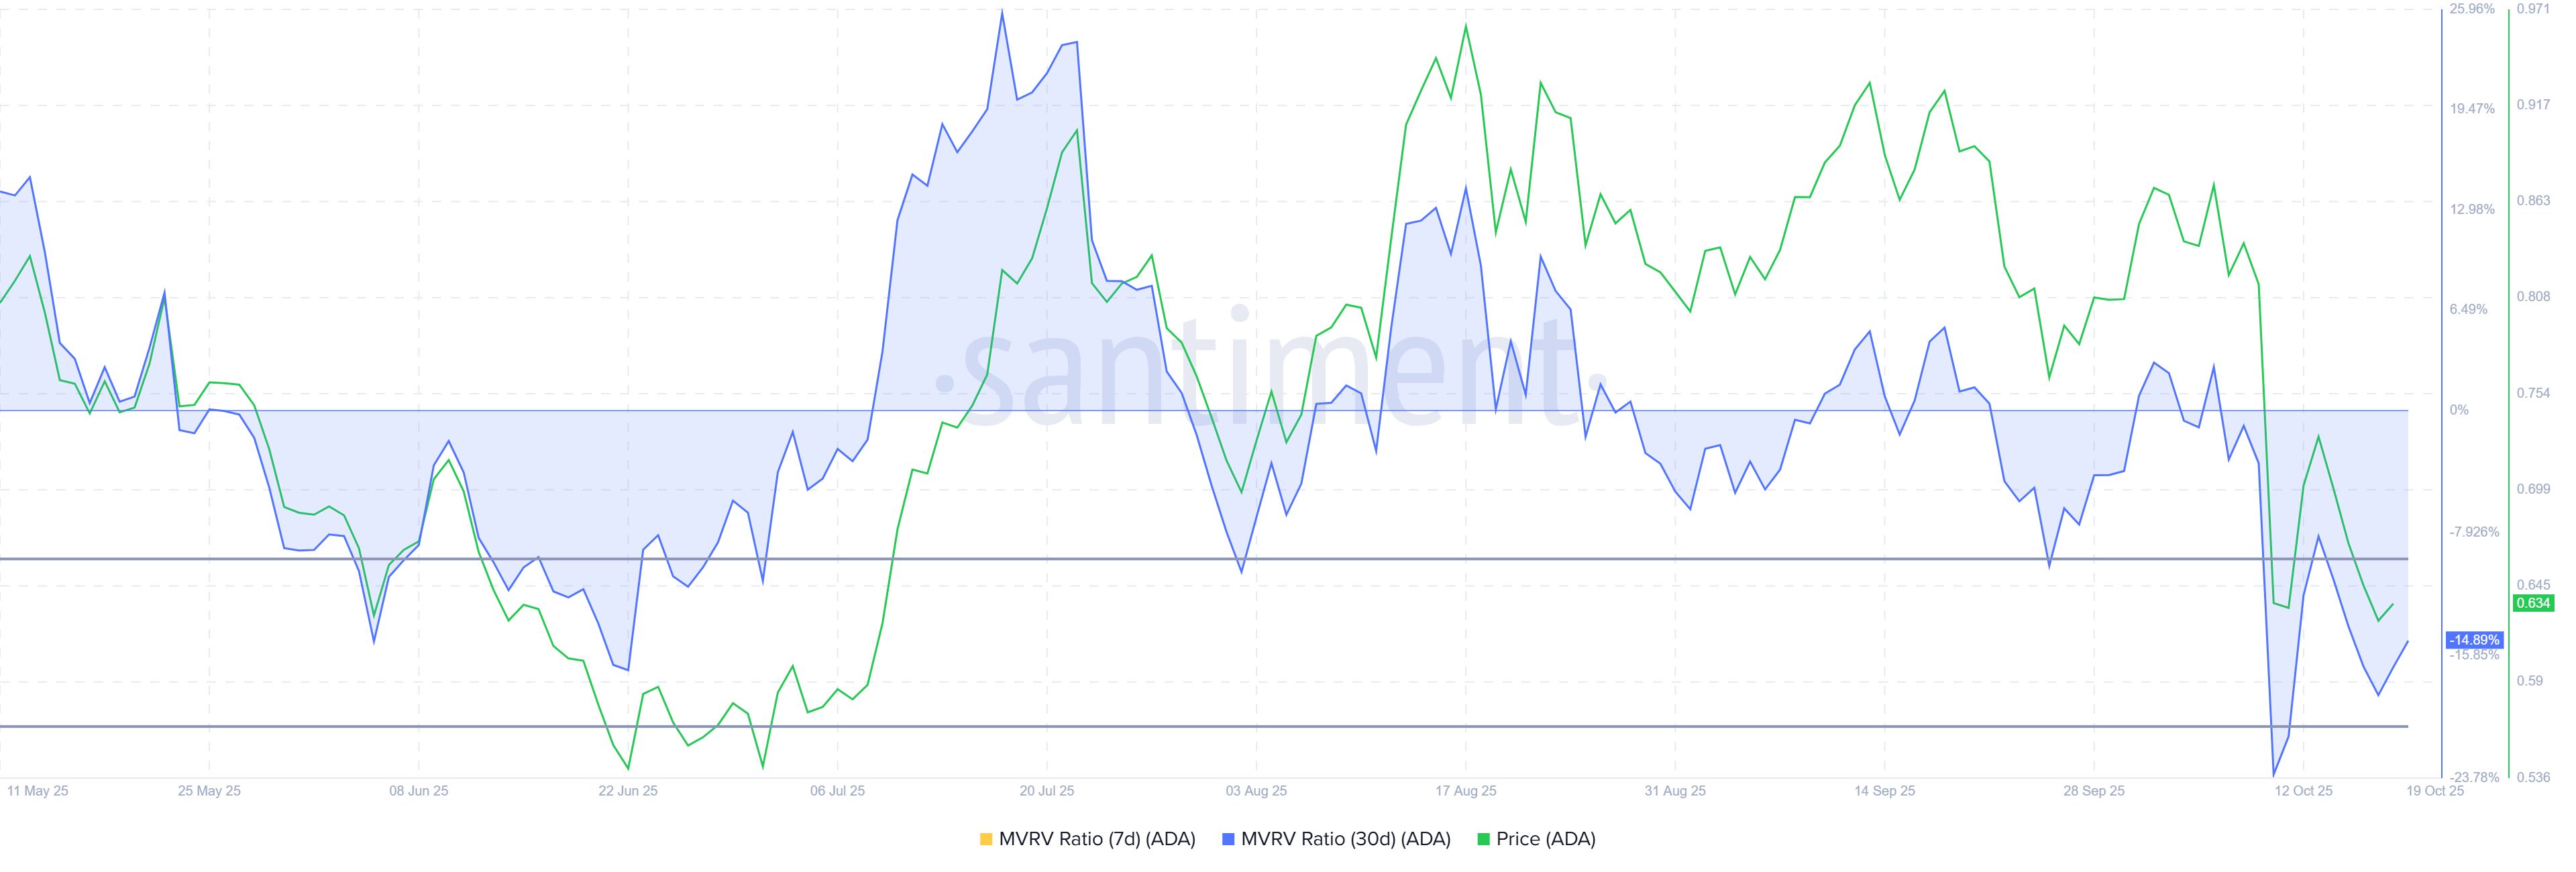Toggle the MVRV Ratio (7d) (ADA) legend label
Viewport: 2576px width, 872px height.
point(1097,840)
